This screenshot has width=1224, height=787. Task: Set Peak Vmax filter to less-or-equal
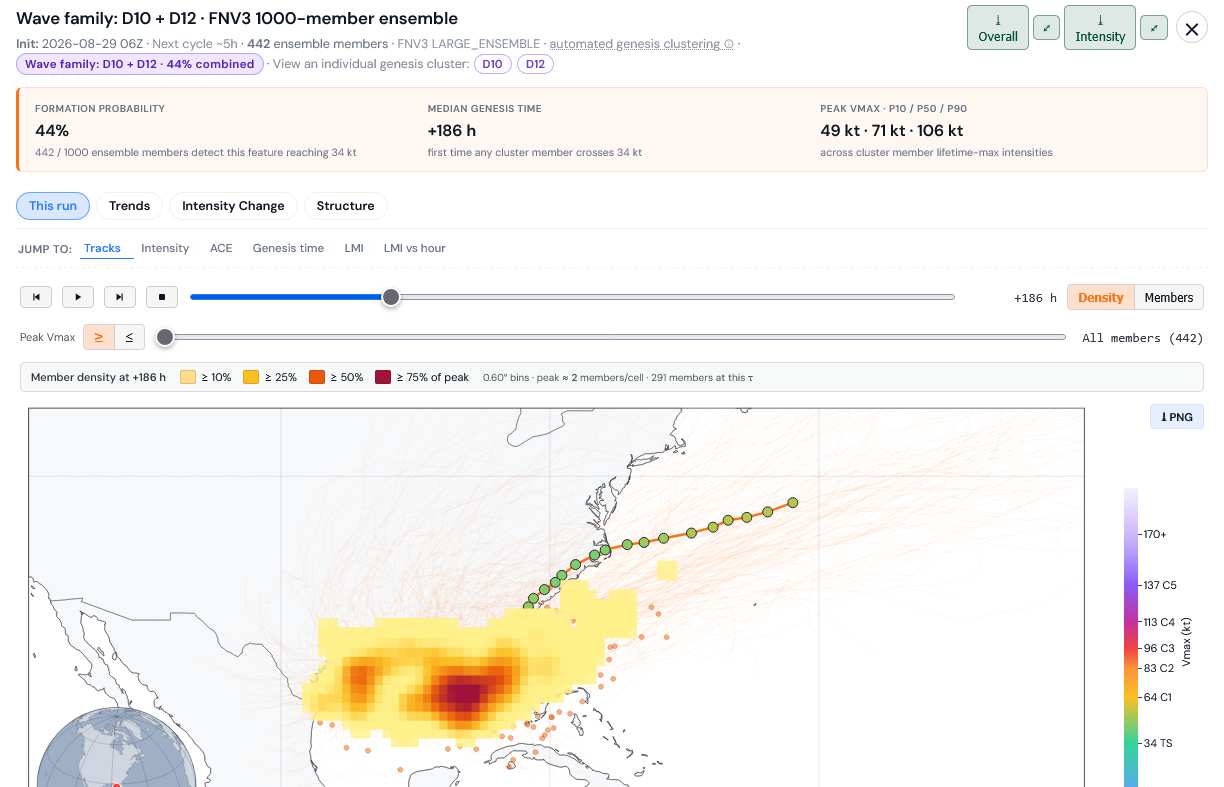[129, 337]
